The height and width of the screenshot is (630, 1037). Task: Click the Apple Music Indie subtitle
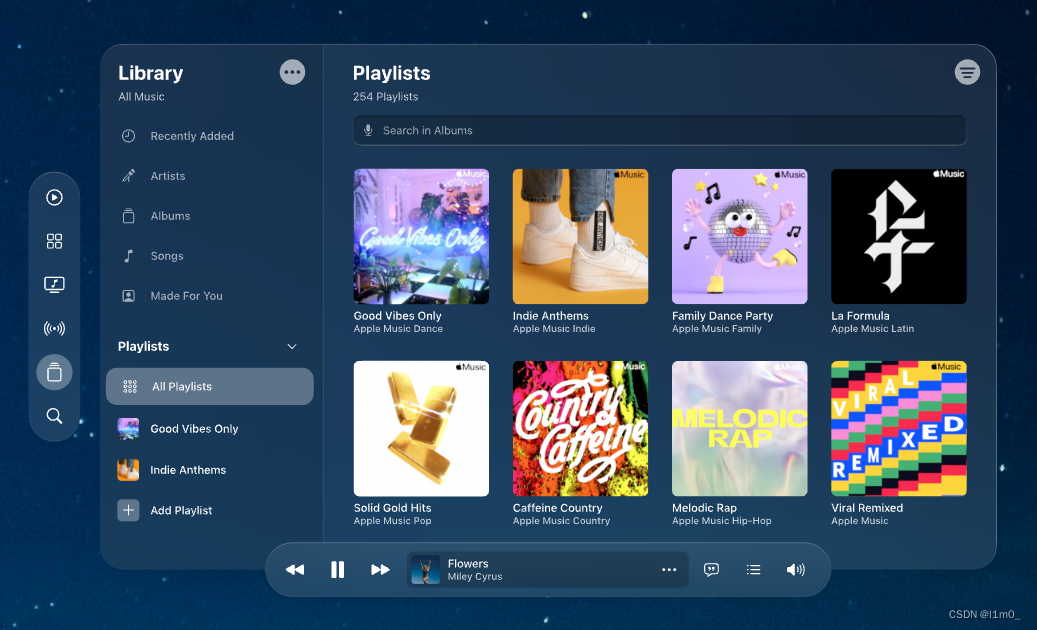point(554,329)
